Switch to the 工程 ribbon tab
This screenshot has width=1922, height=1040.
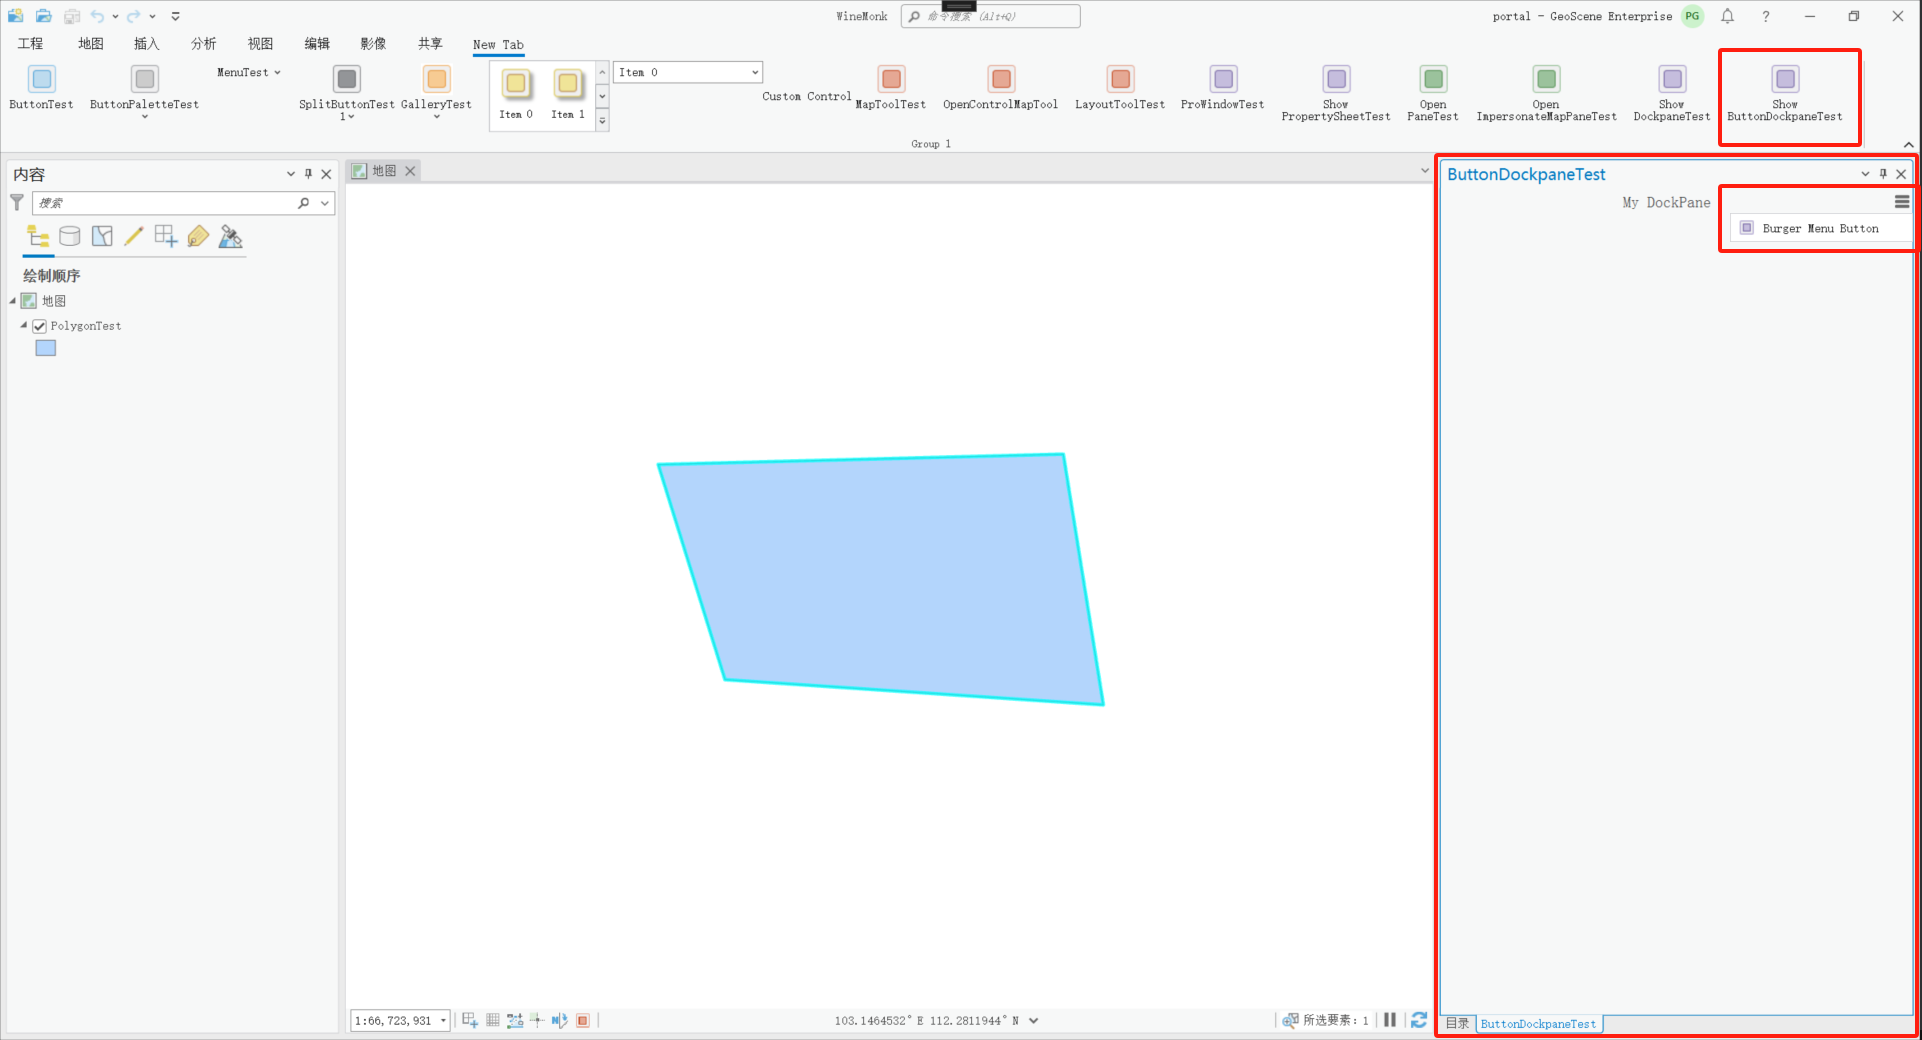coord(31,44)
